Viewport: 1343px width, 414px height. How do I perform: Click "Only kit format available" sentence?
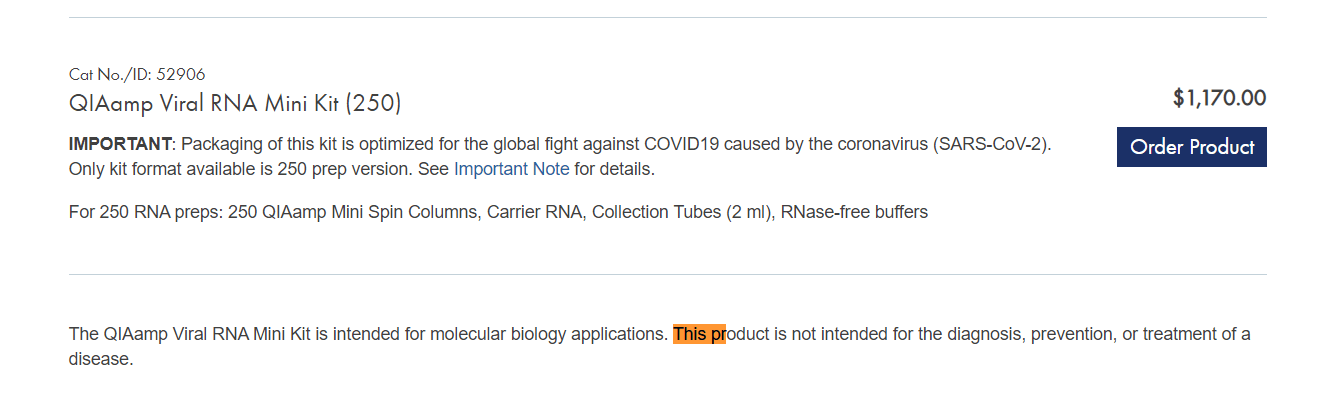coord(160,169)
